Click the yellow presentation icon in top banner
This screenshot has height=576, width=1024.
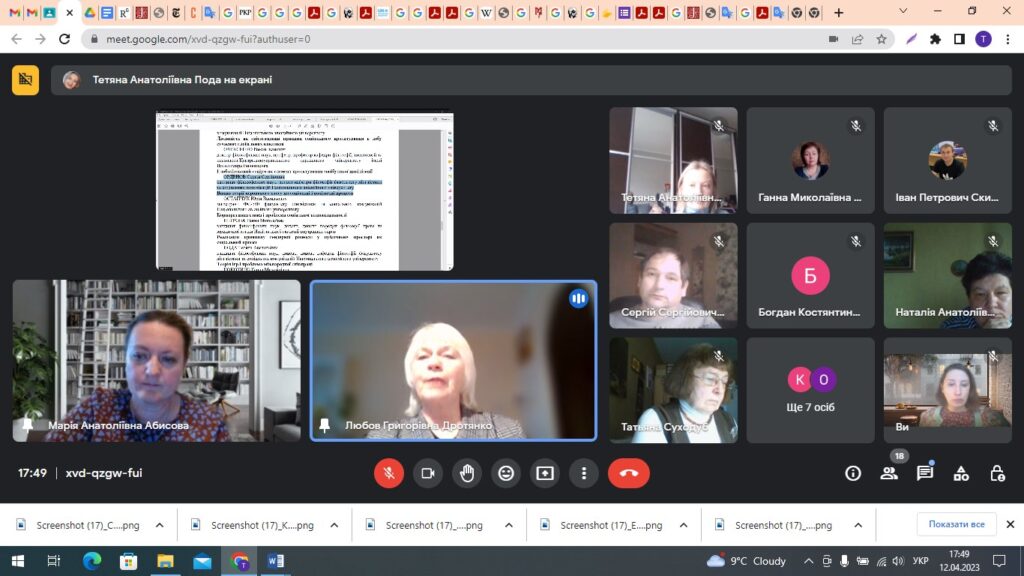(26, 80)
